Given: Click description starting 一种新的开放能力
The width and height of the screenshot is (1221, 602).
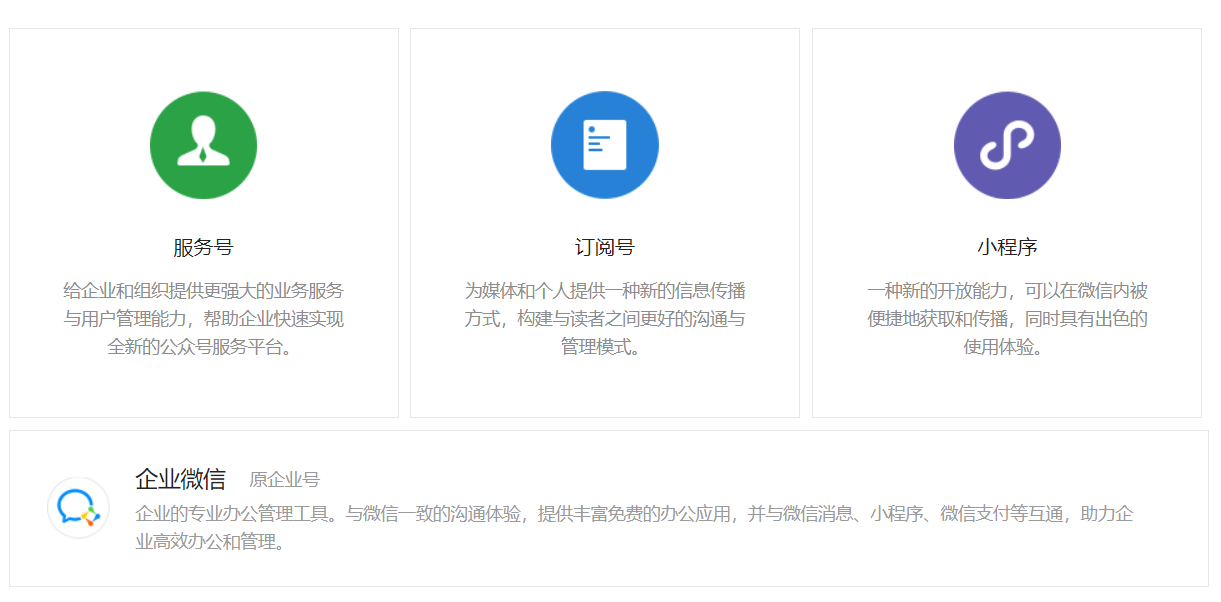Looking at the screenshot, I should point(1007,319).
